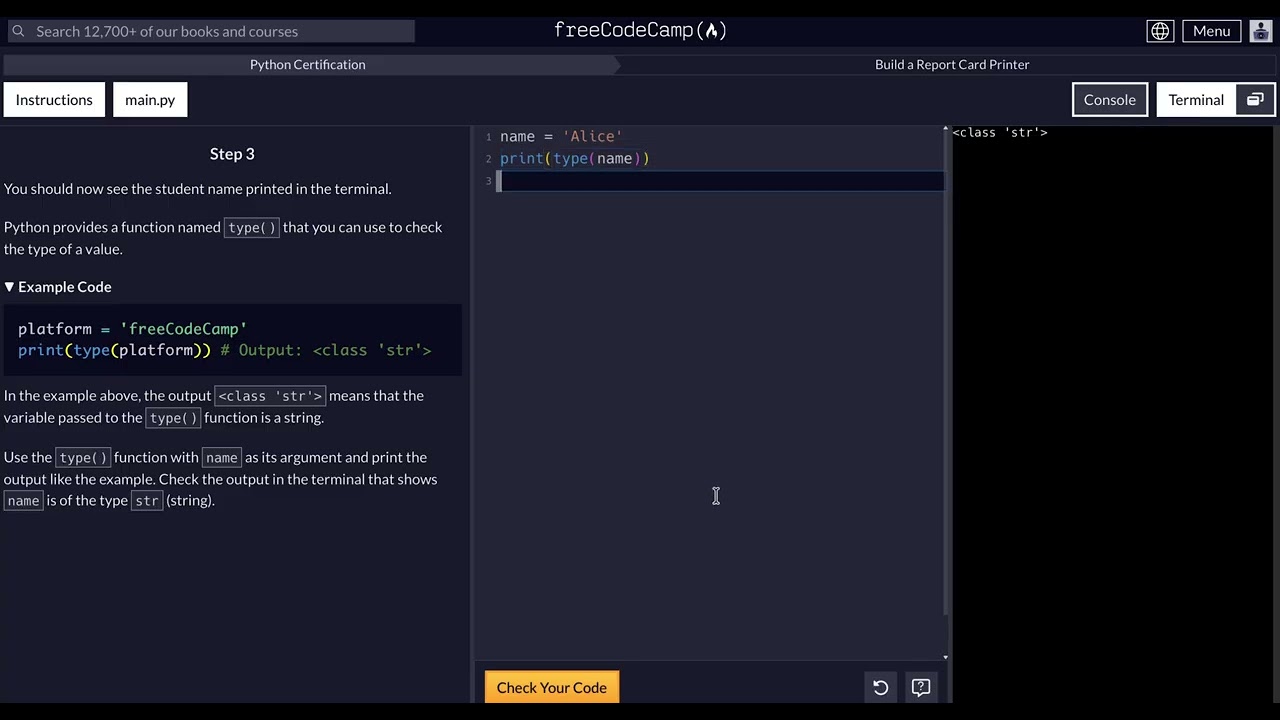Screen dimensions: 1280x720
Task: Open the main.py tab
Action: [x=150, y=100]
